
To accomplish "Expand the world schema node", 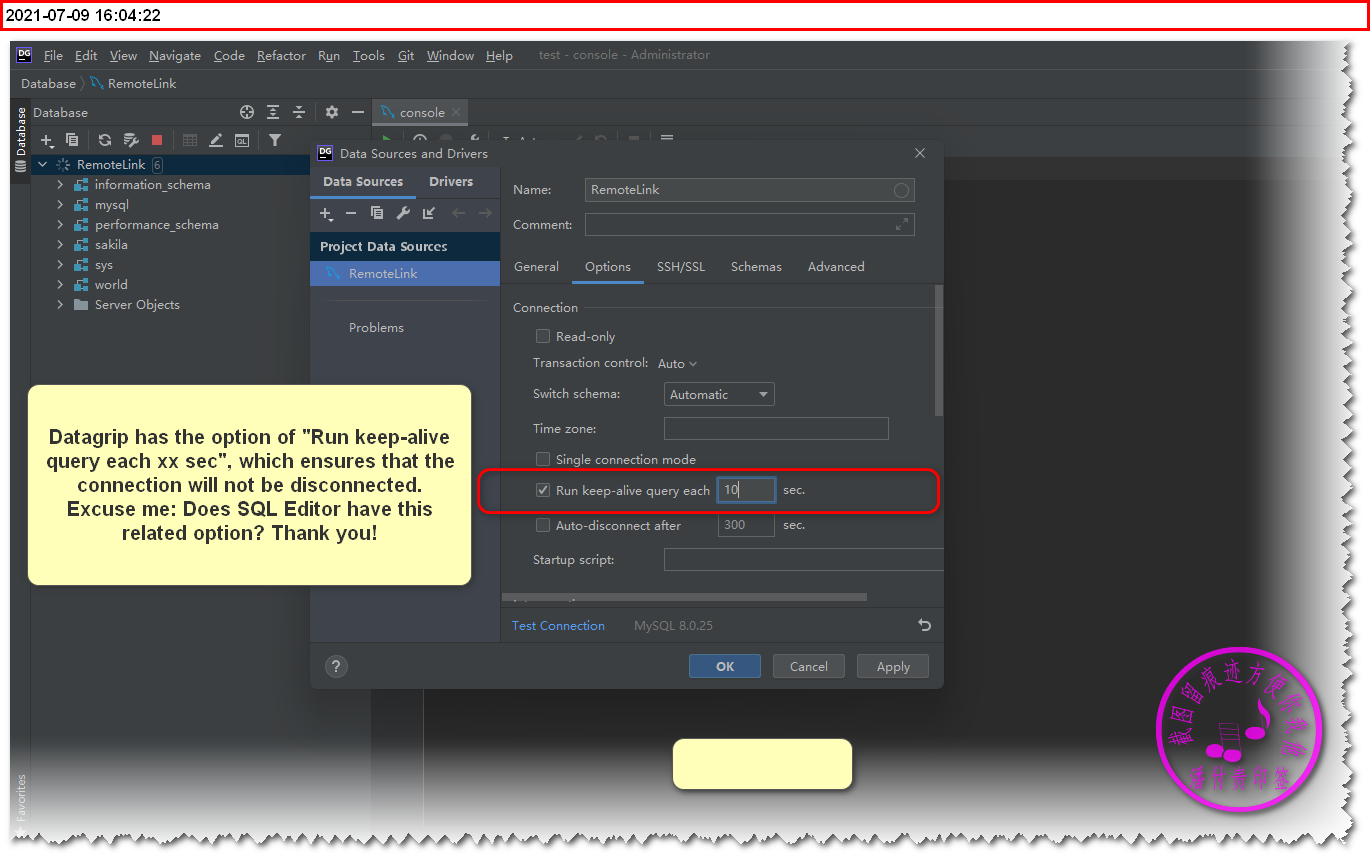I will [x=60, y=285].
